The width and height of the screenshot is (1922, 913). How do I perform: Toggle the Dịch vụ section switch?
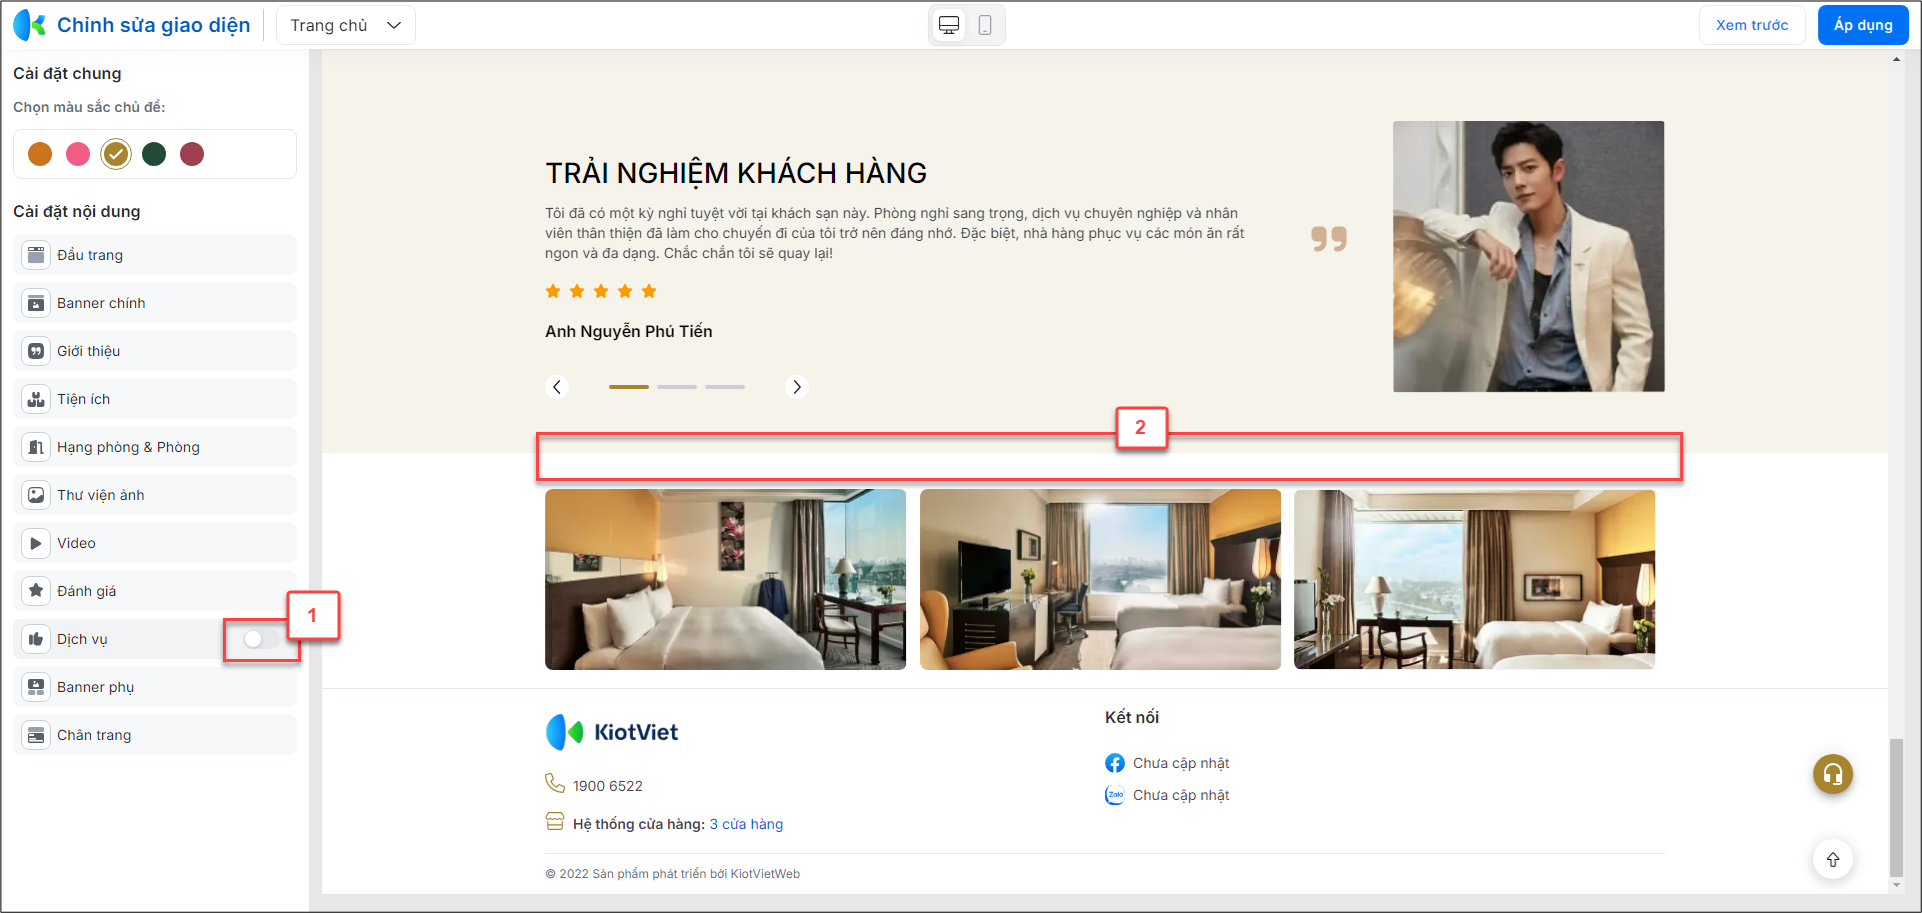pyautogui.click(x=262, y=639)
